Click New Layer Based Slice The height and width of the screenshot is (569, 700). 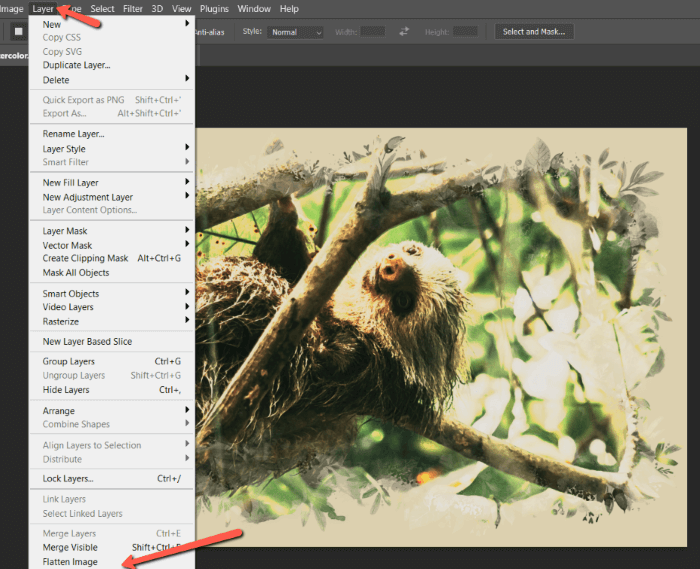(x=87, y=341)
